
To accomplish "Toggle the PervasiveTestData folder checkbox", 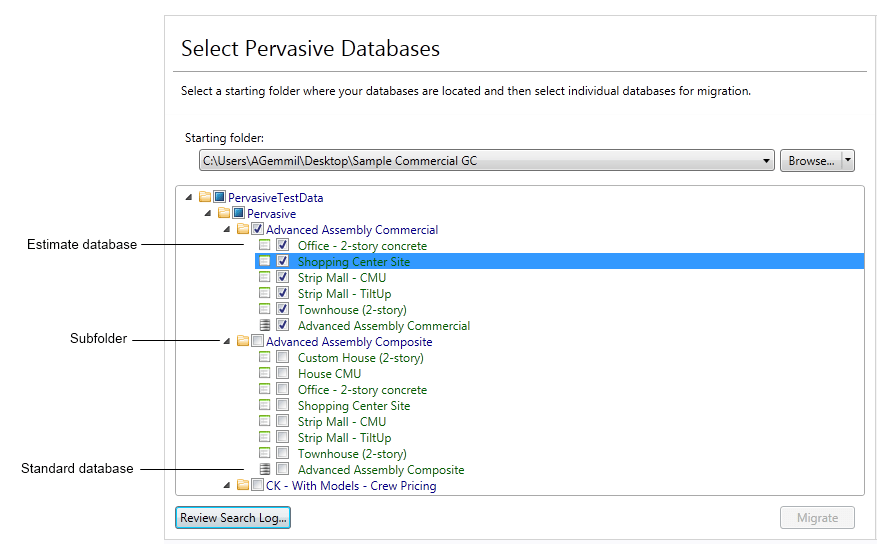I will [x=220, y=197].
